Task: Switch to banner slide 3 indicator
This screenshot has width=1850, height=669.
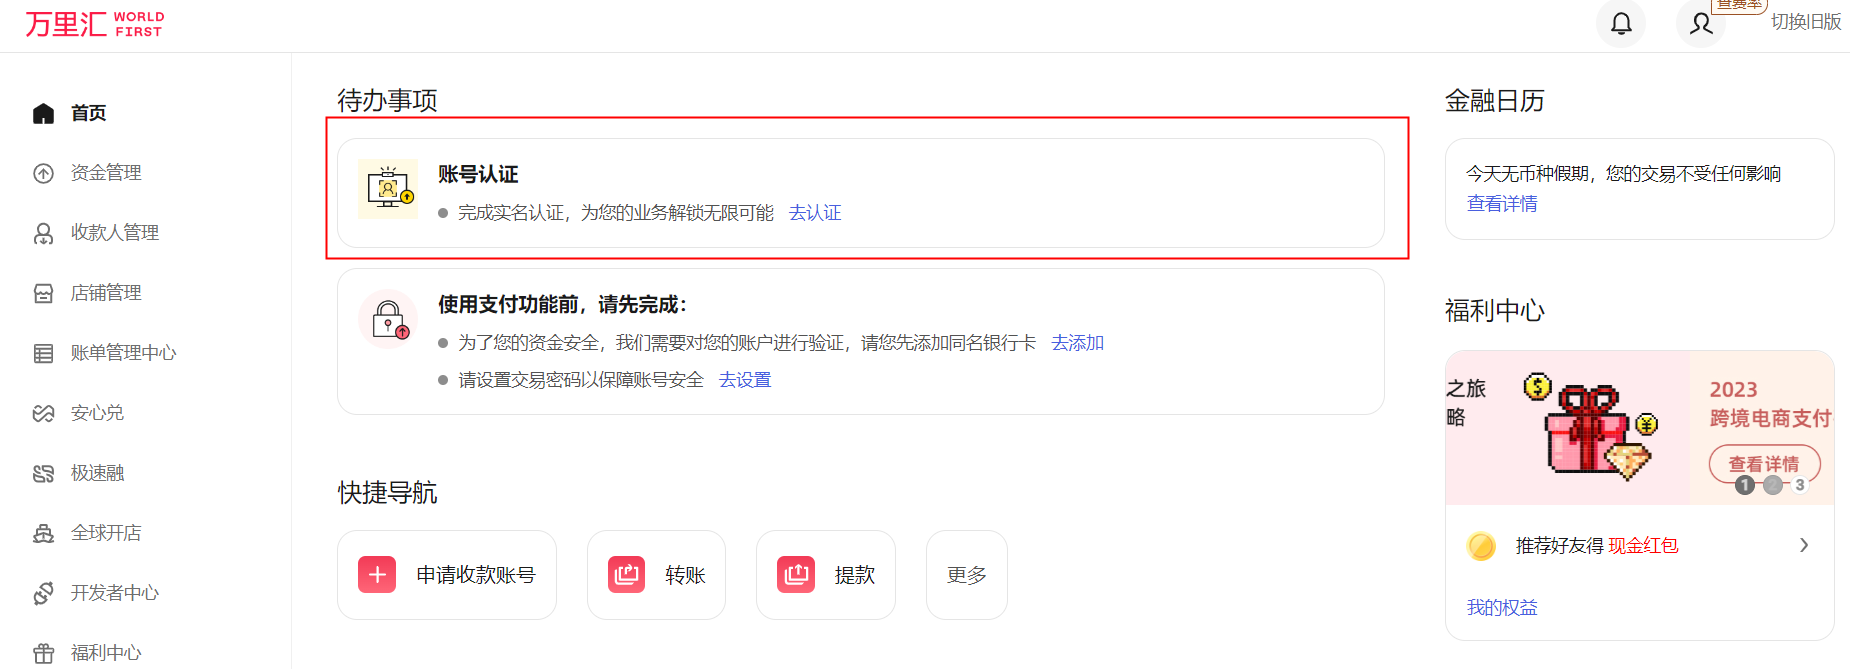Action: (1800, 485)
